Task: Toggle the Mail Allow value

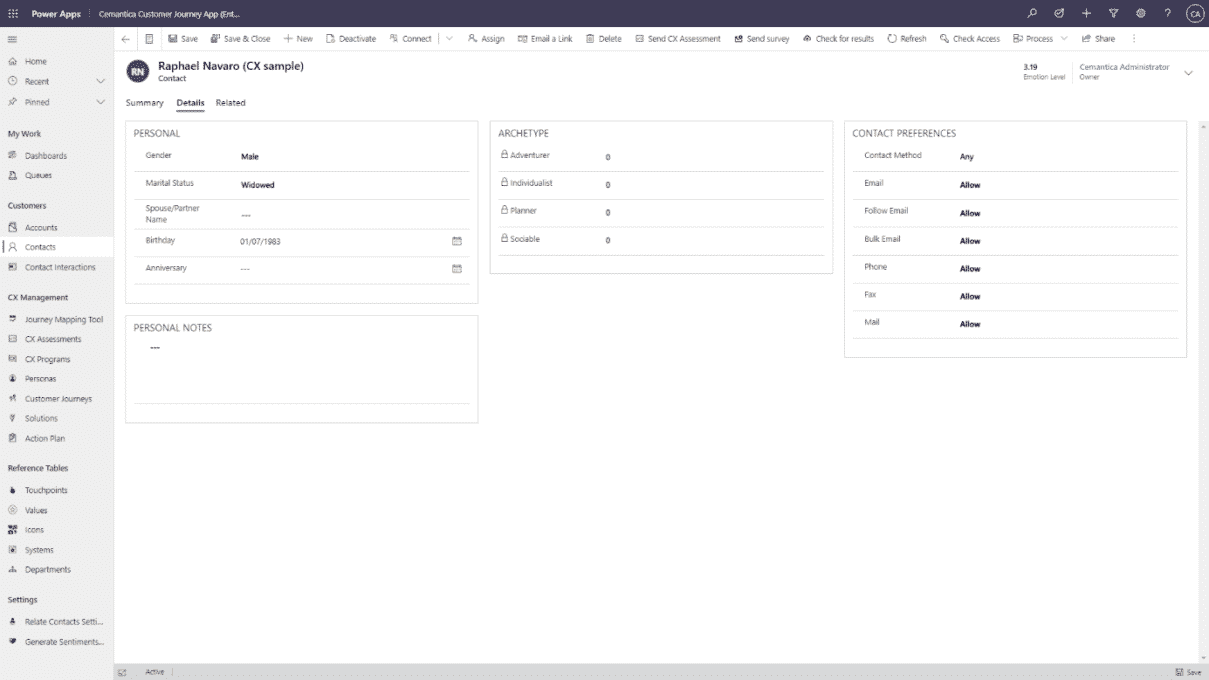Action: point(970,325)
